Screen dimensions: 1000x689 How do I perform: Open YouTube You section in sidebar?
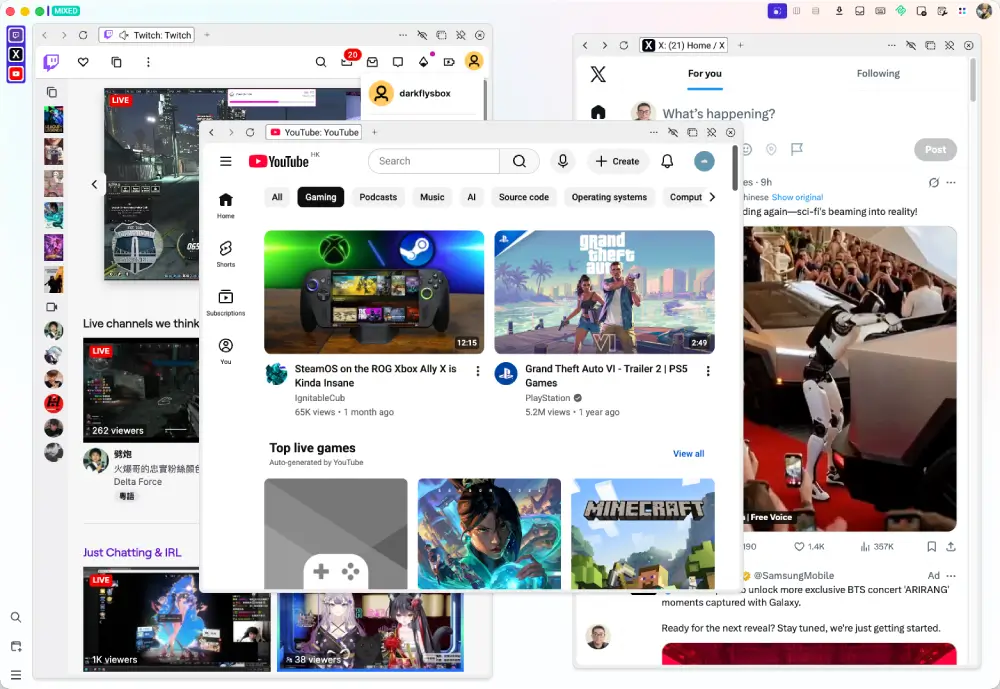[x=226, y=351]
